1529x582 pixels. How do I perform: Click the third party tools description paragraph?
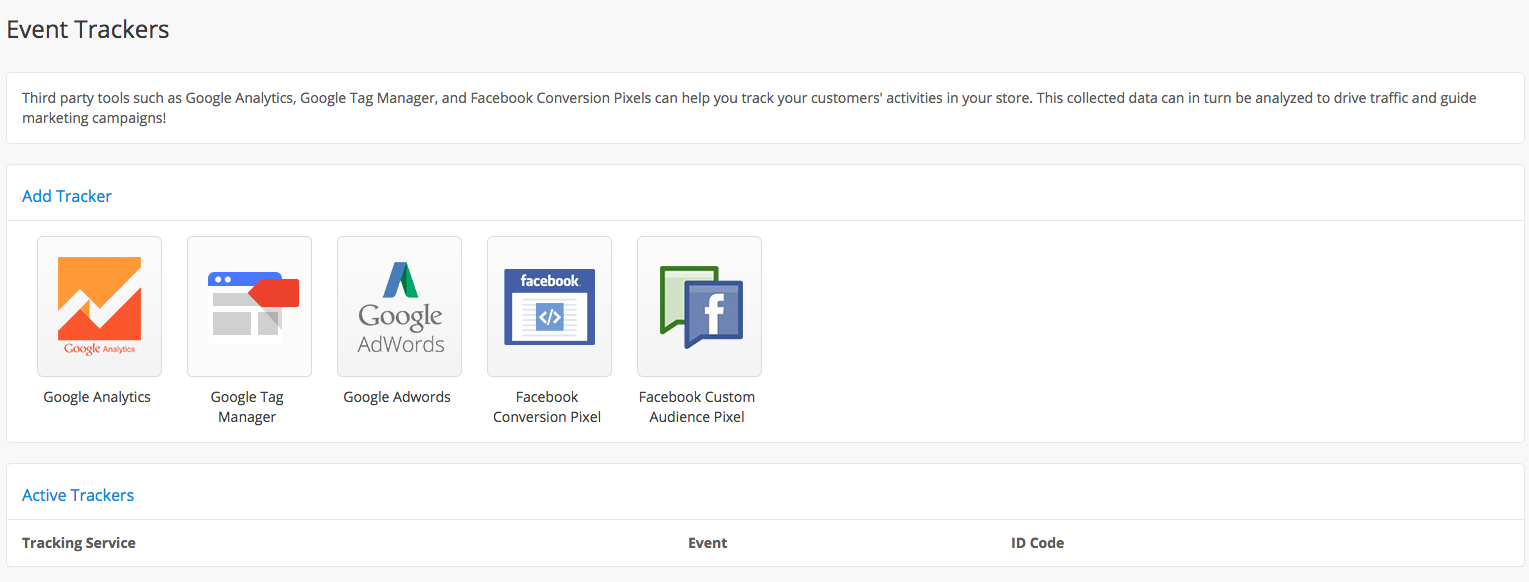click(x=750, y=108)
